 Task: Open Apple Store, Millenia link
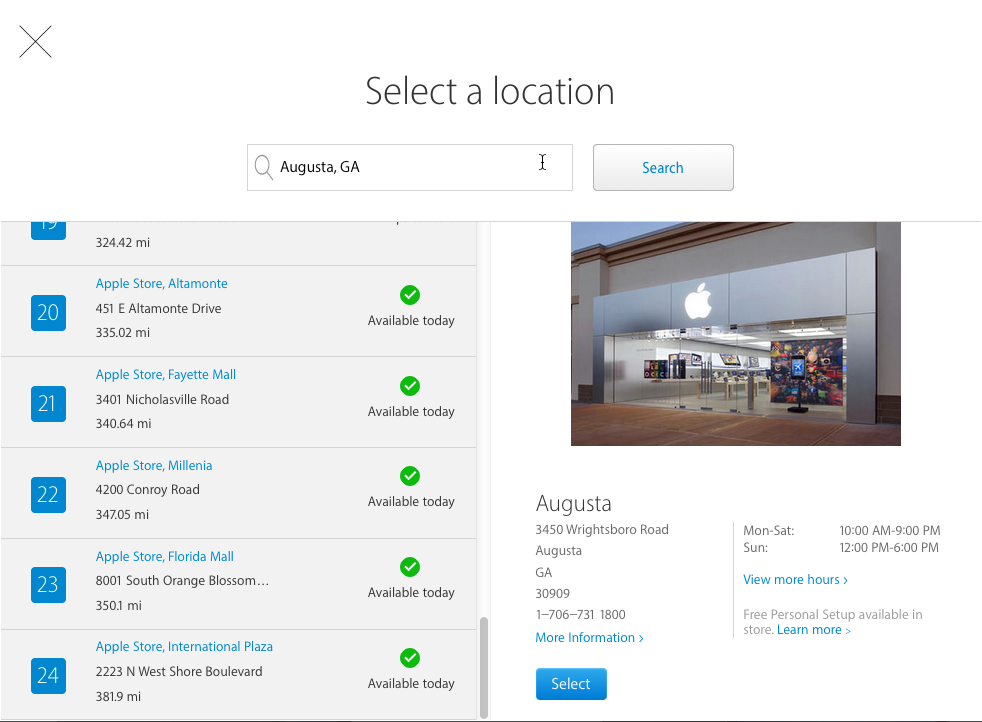click(154, 465)
